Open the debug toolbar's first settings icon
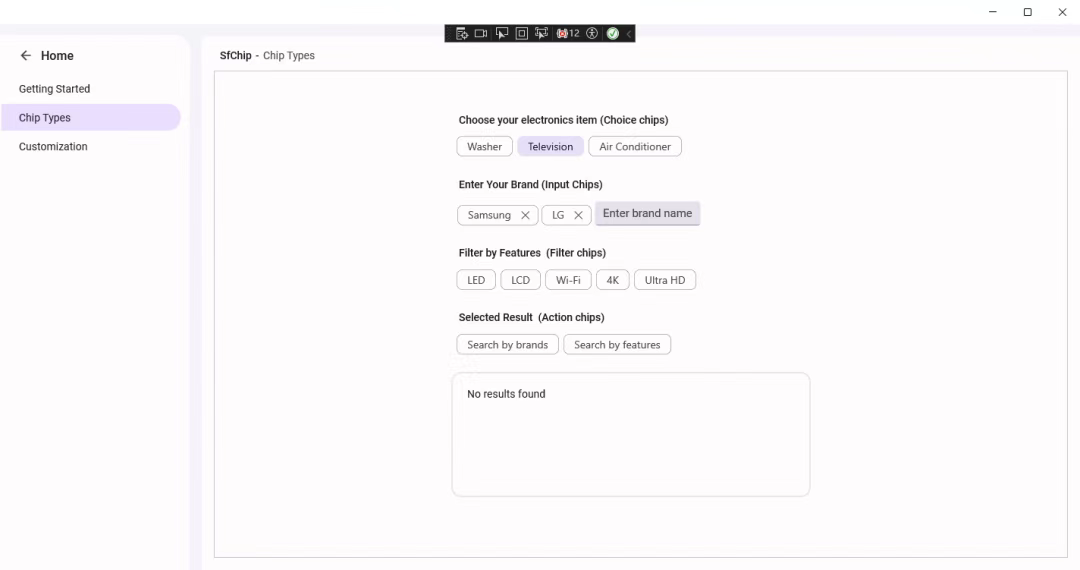 462,34
